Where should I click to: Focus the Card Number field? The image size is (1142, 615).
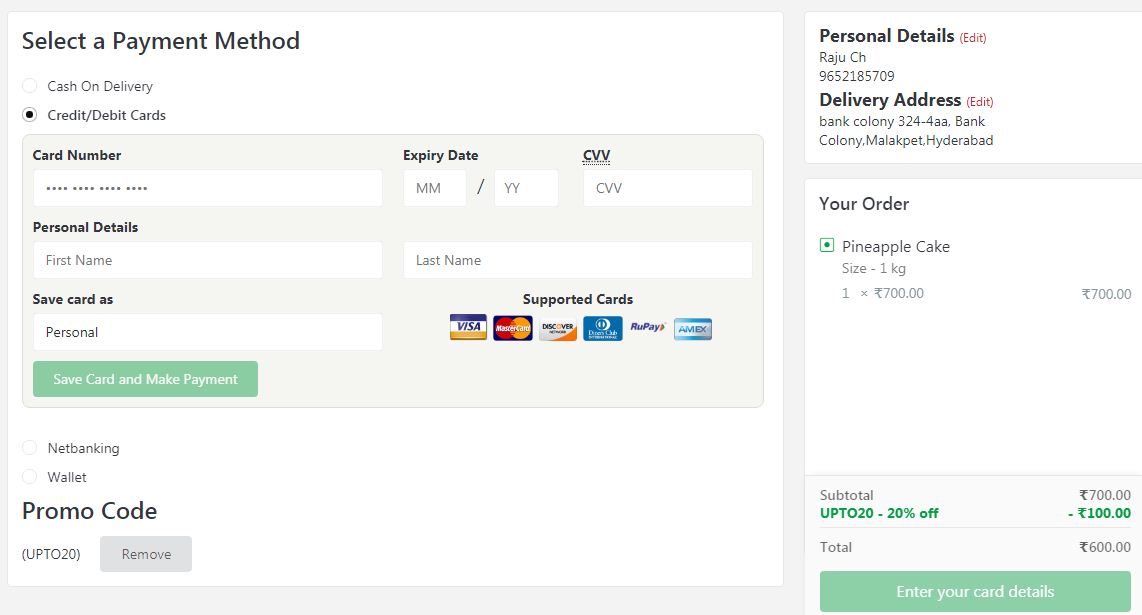(208, 188)
